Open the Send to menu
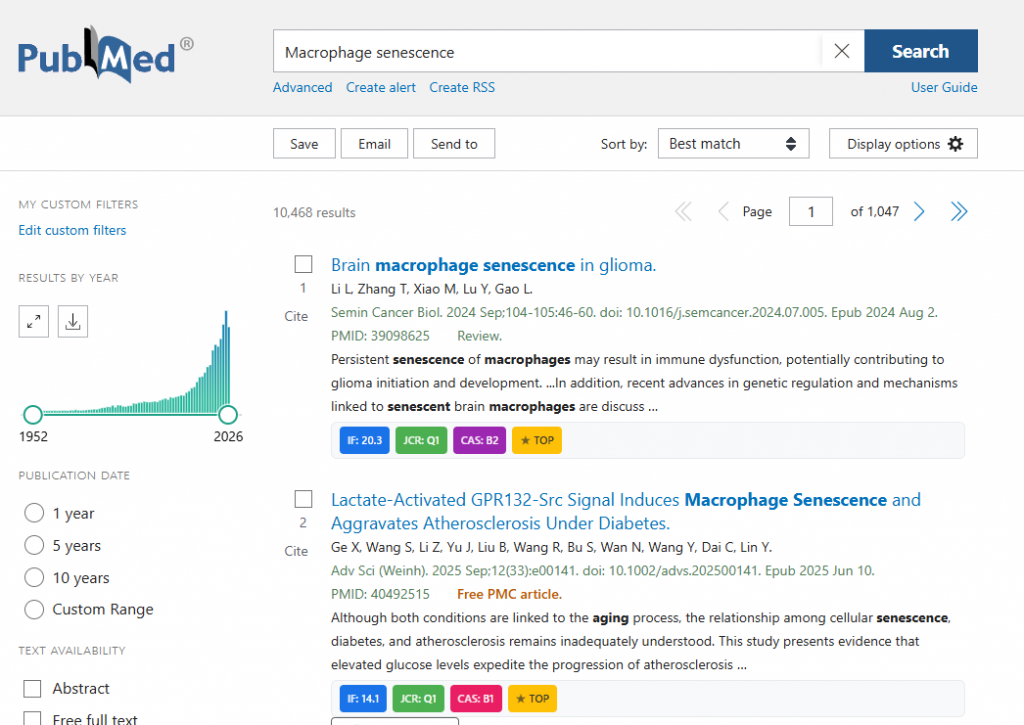This screenshot has height=725, width=1024. [454, 144]
